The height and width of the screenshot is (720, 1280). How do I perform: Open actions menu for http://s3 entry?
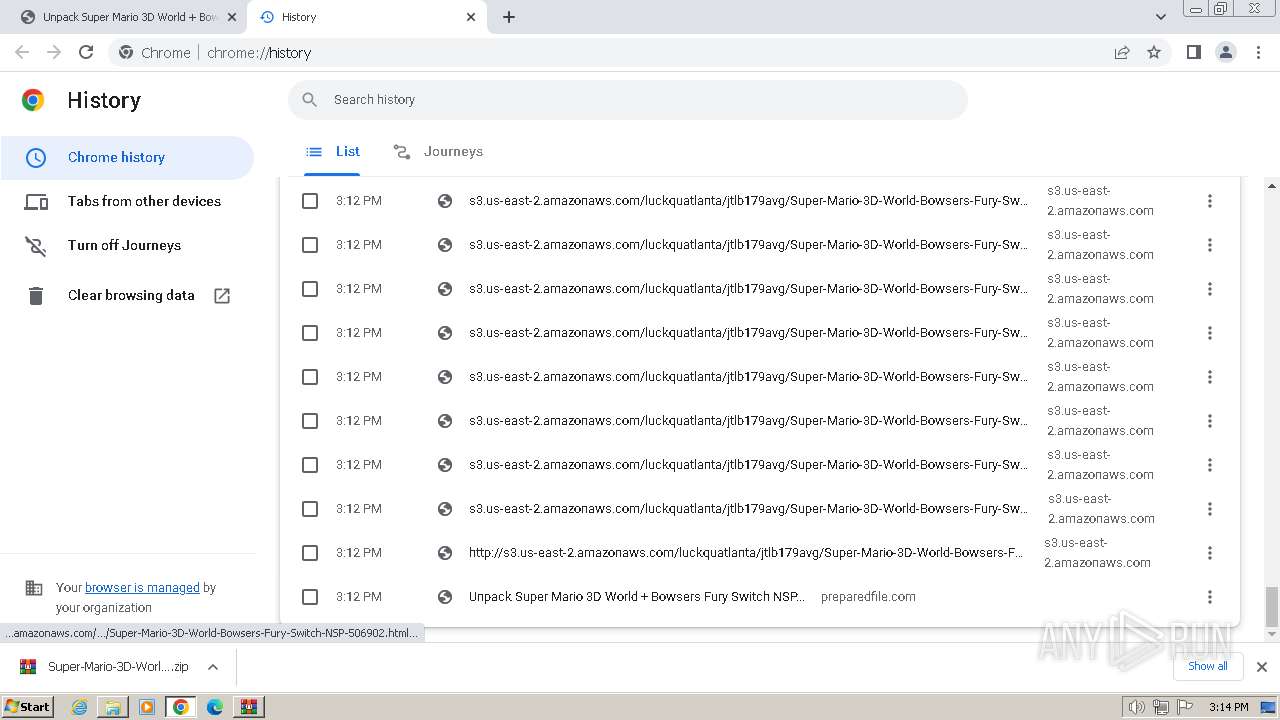1209,553
